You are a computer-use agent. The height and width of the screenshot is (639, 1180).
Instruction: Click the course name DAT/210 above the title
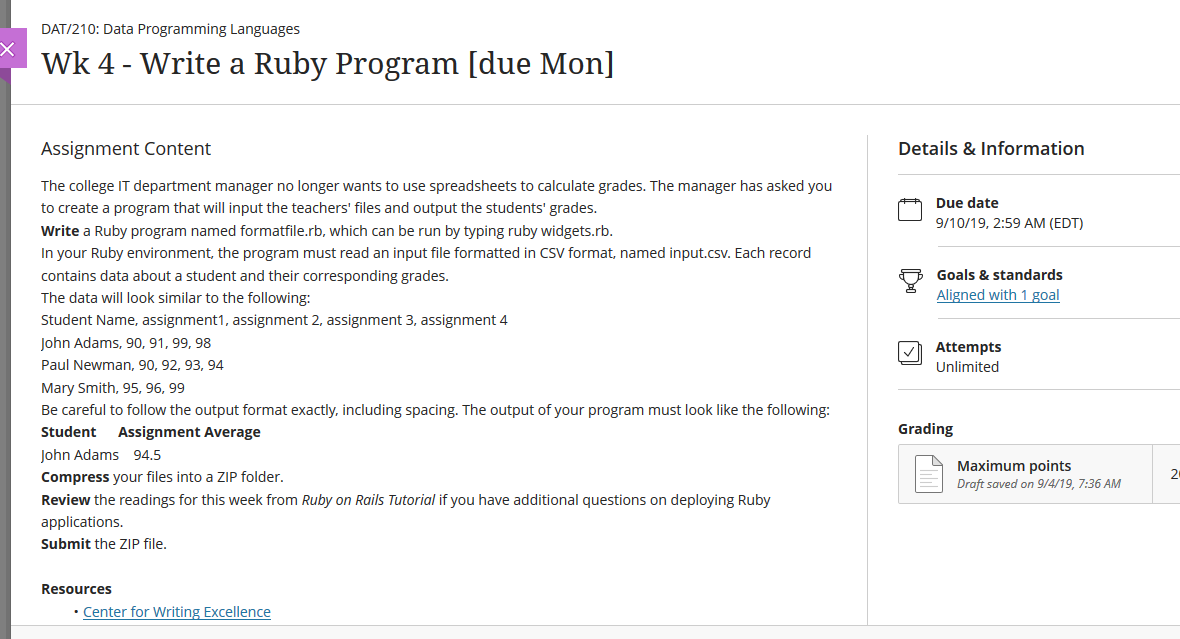coord(170,29)
